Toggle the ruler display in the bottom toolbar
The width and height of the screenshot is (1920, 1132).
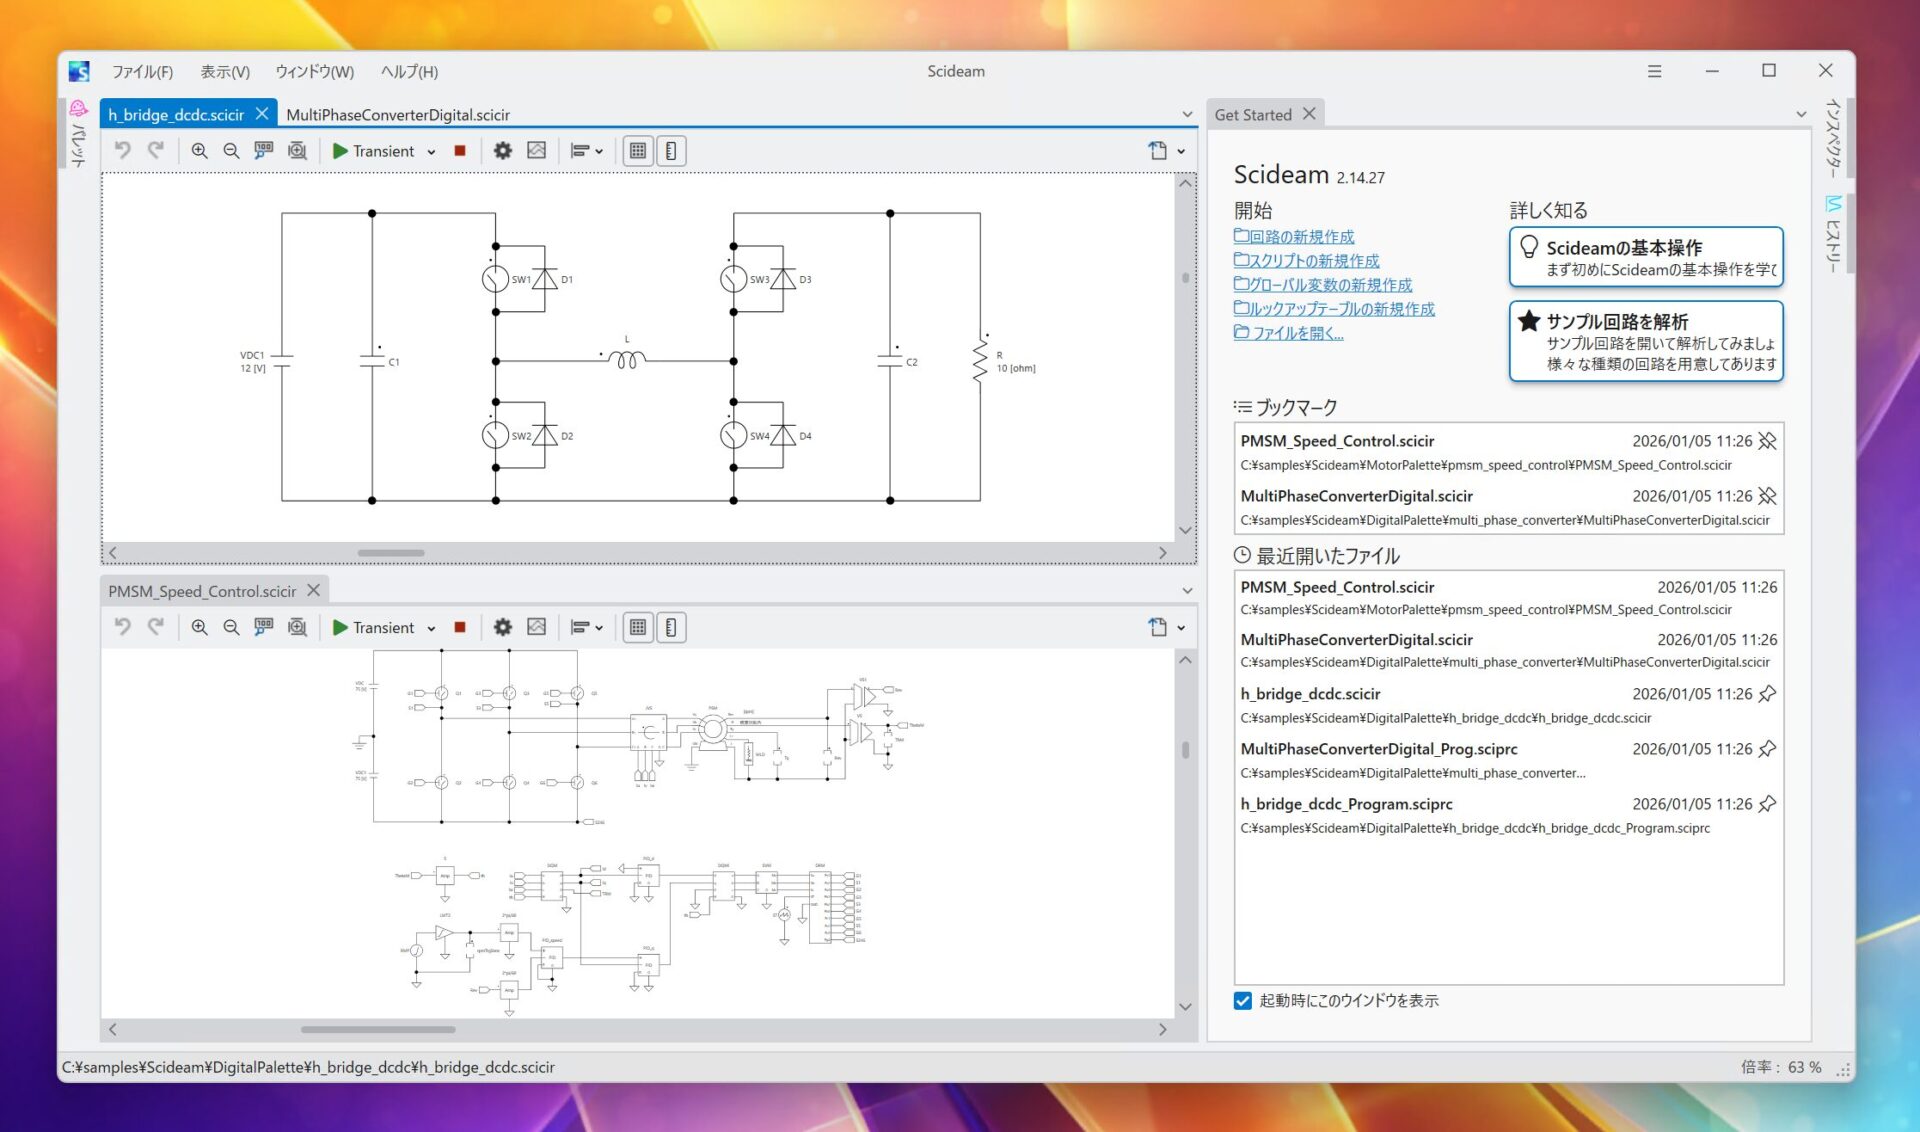point(671,628)
